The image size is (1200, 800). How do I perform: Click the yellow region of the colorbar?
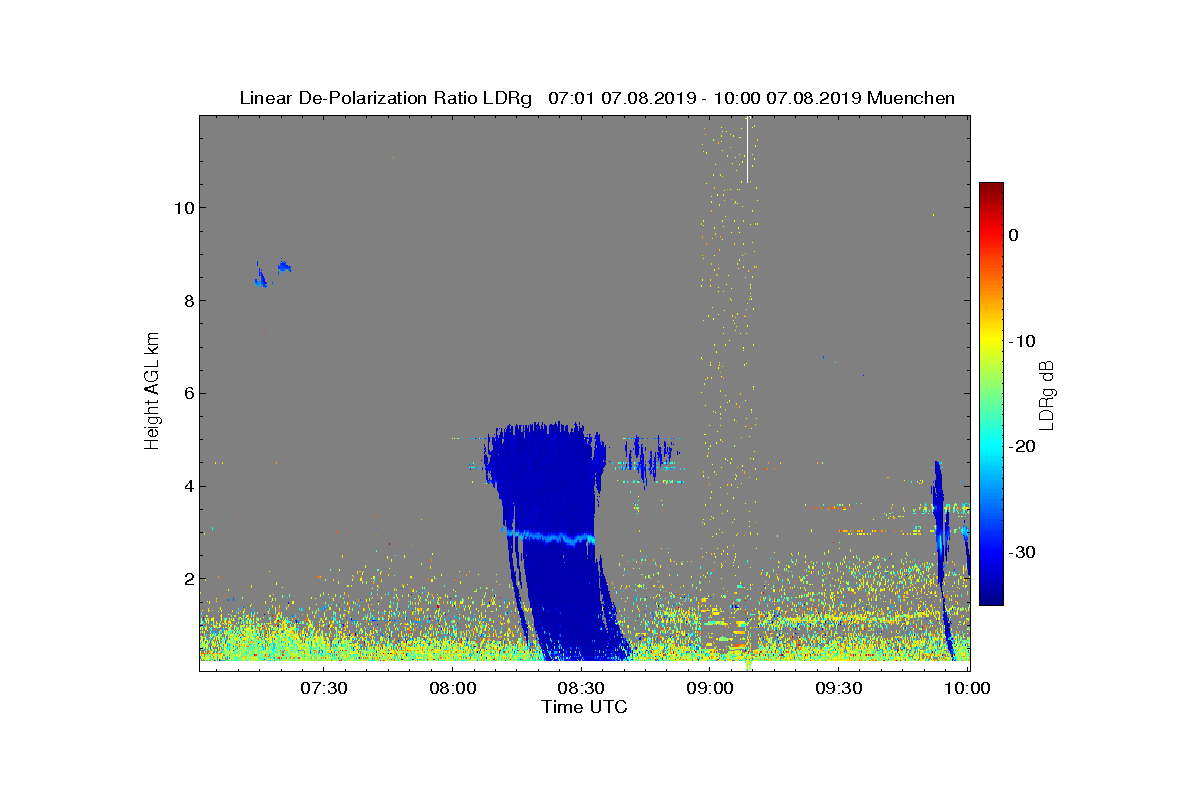coord(991,340)
